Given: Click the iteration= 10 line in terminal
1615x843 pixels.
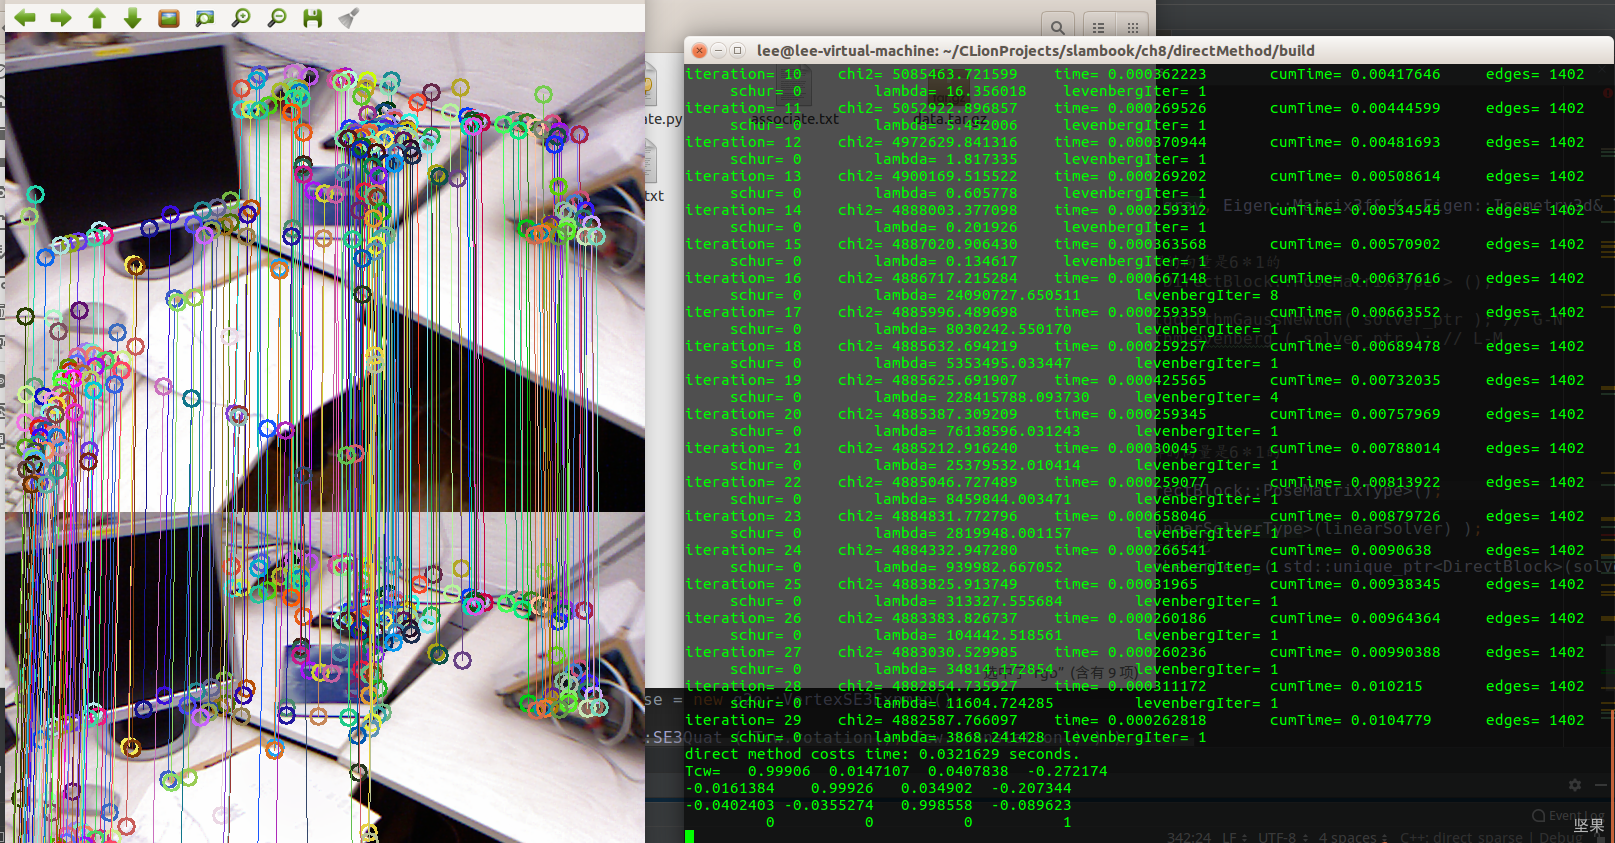Looking at the screenshot, I should point(1134,74).
